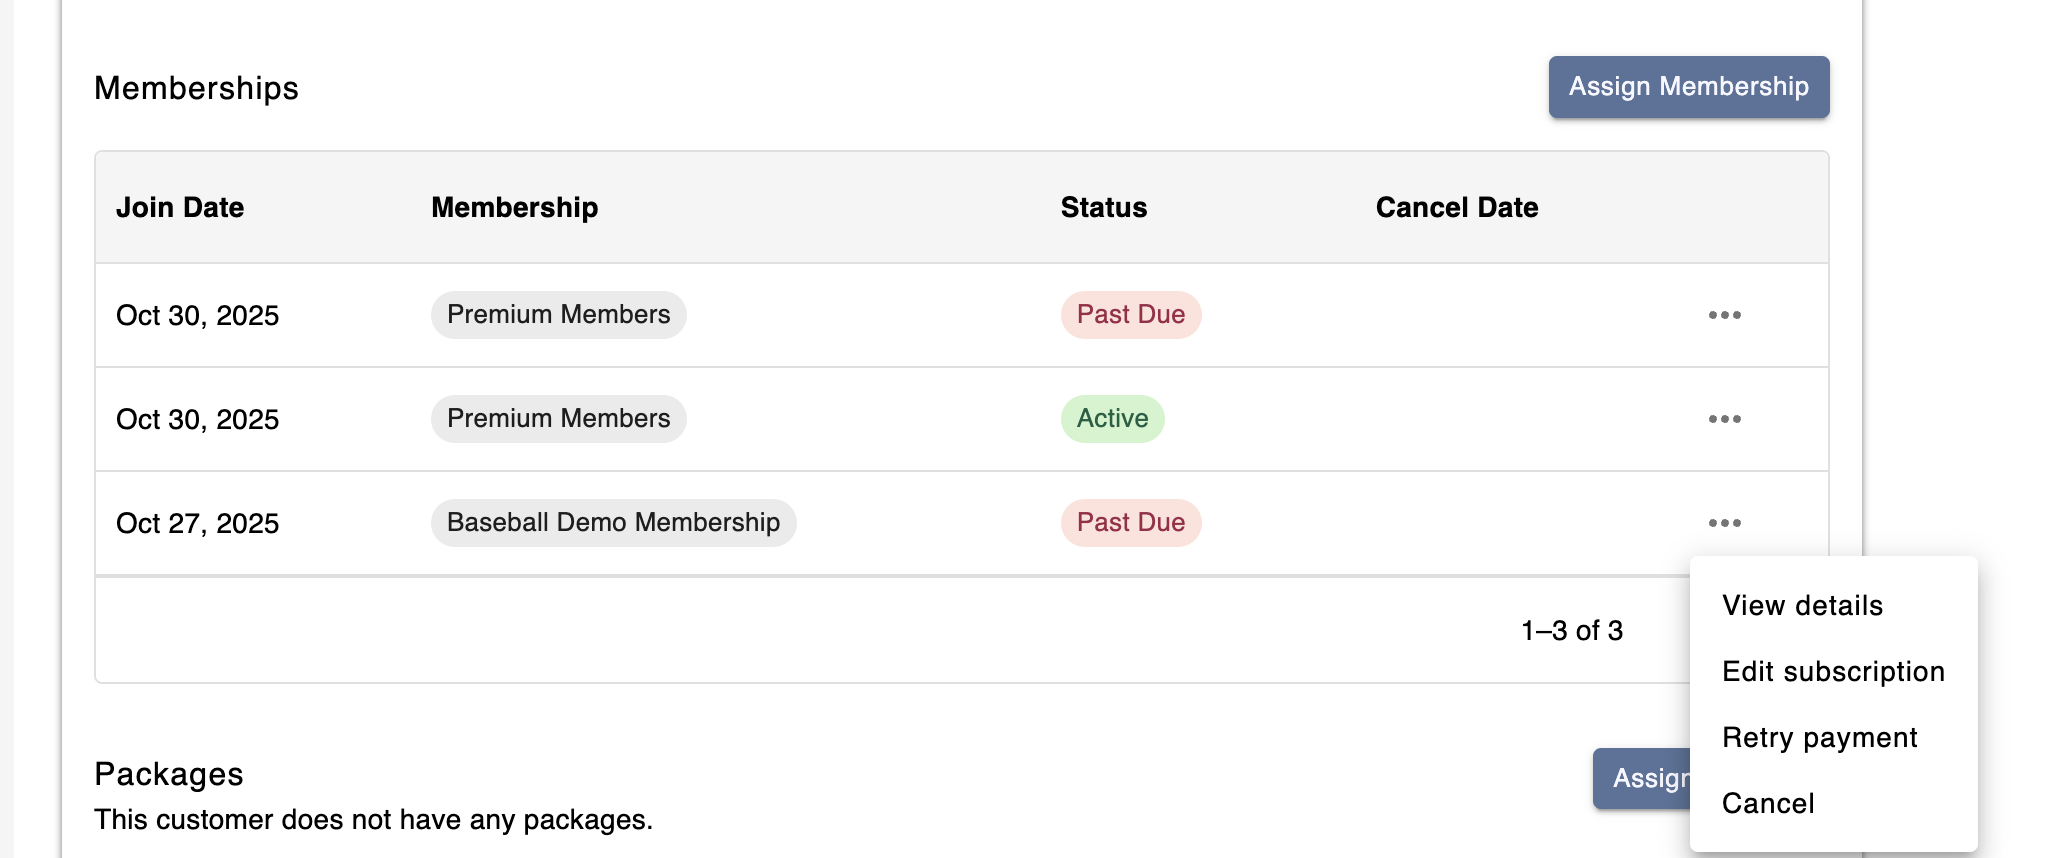The image size is (2054, 858).
Task: Select View details from the context menu
Action: coord(1802,606)
